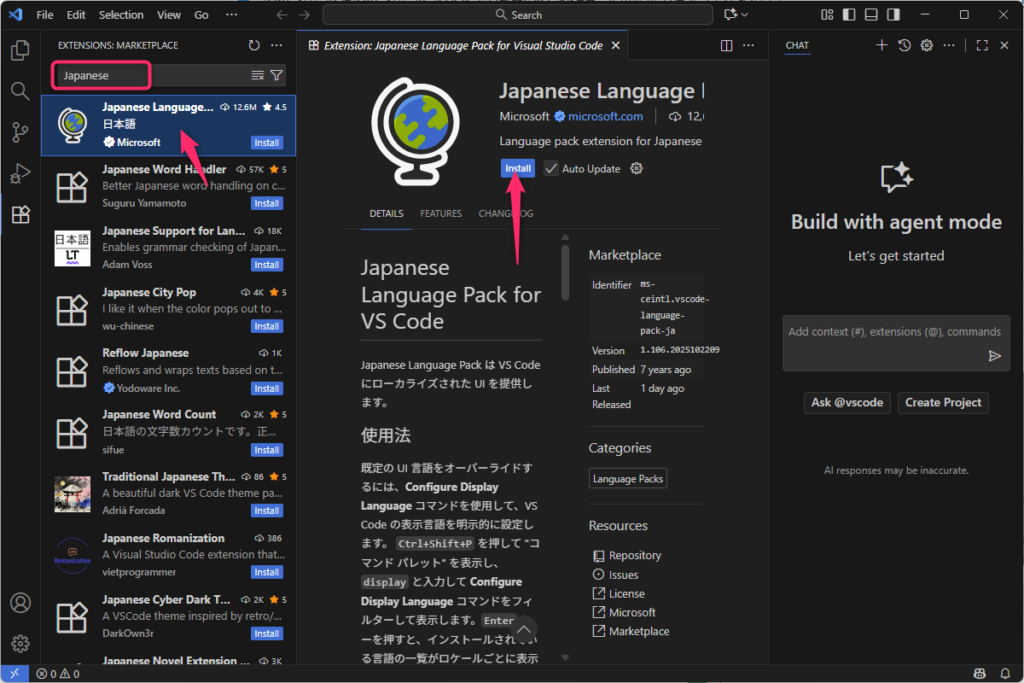The image size is (1024, 683).
Task: Open the split editor right icon
Action: tap(727, 45)
